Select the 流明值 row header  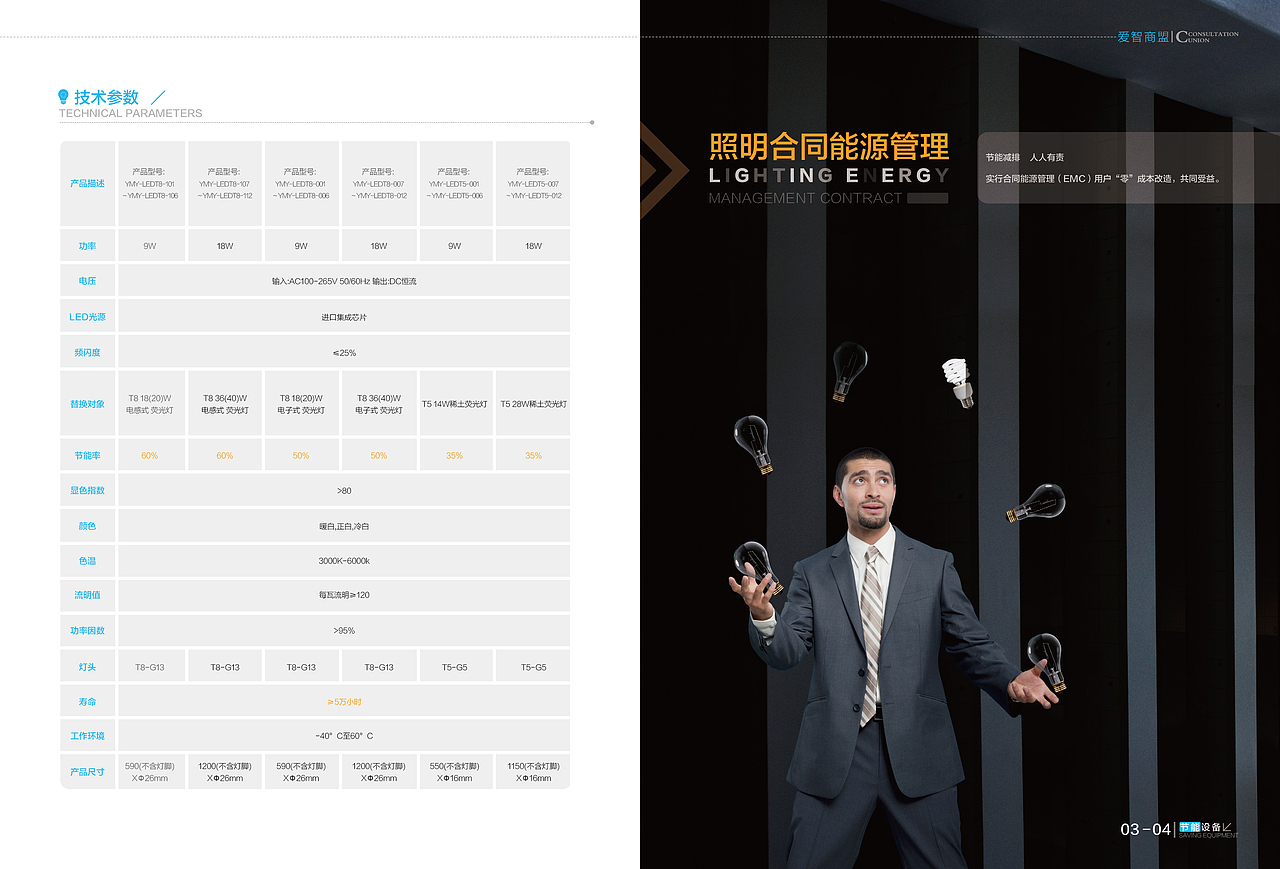point(87,595)
